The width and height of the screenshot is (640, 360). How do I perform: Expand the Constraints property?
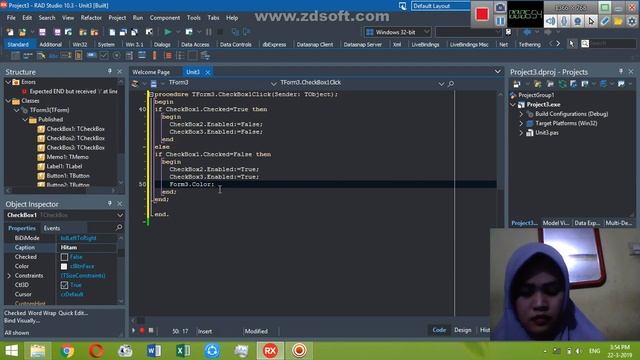pyautogui.click(x=9, y=276)
